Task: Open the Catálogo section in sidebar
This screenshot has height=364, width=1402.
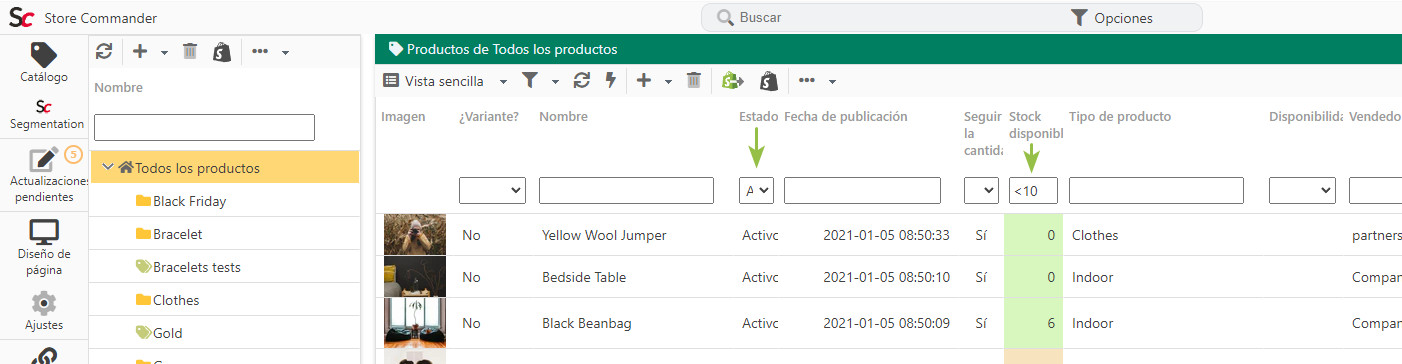Action: coord(44,62)
